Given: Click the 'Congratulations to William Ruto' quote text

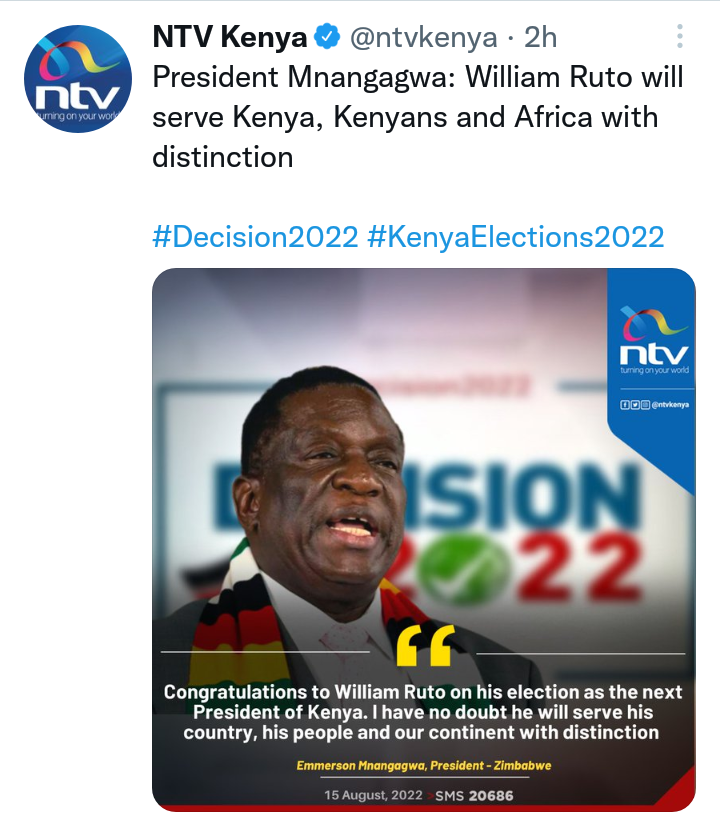Looking at the screenshot, I should point(423,712).
